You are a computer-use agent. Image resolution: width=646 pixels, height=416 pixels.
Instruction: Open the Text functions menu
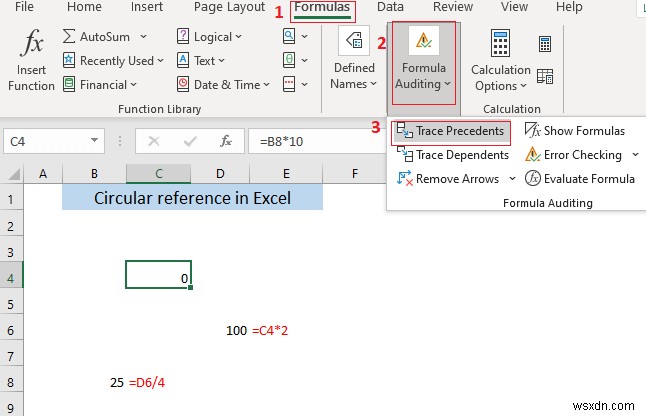click(x=201, y=61)
